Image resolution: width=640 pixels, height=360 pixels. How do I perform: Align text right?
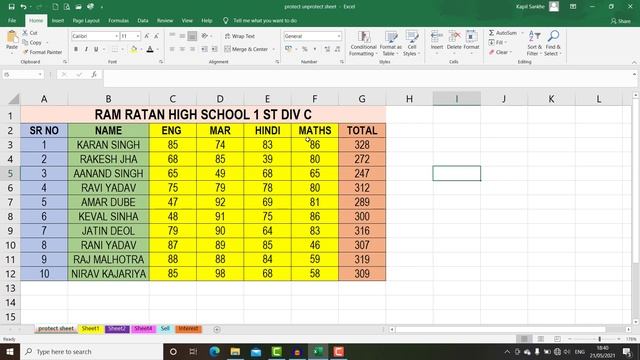coord(192,49)
